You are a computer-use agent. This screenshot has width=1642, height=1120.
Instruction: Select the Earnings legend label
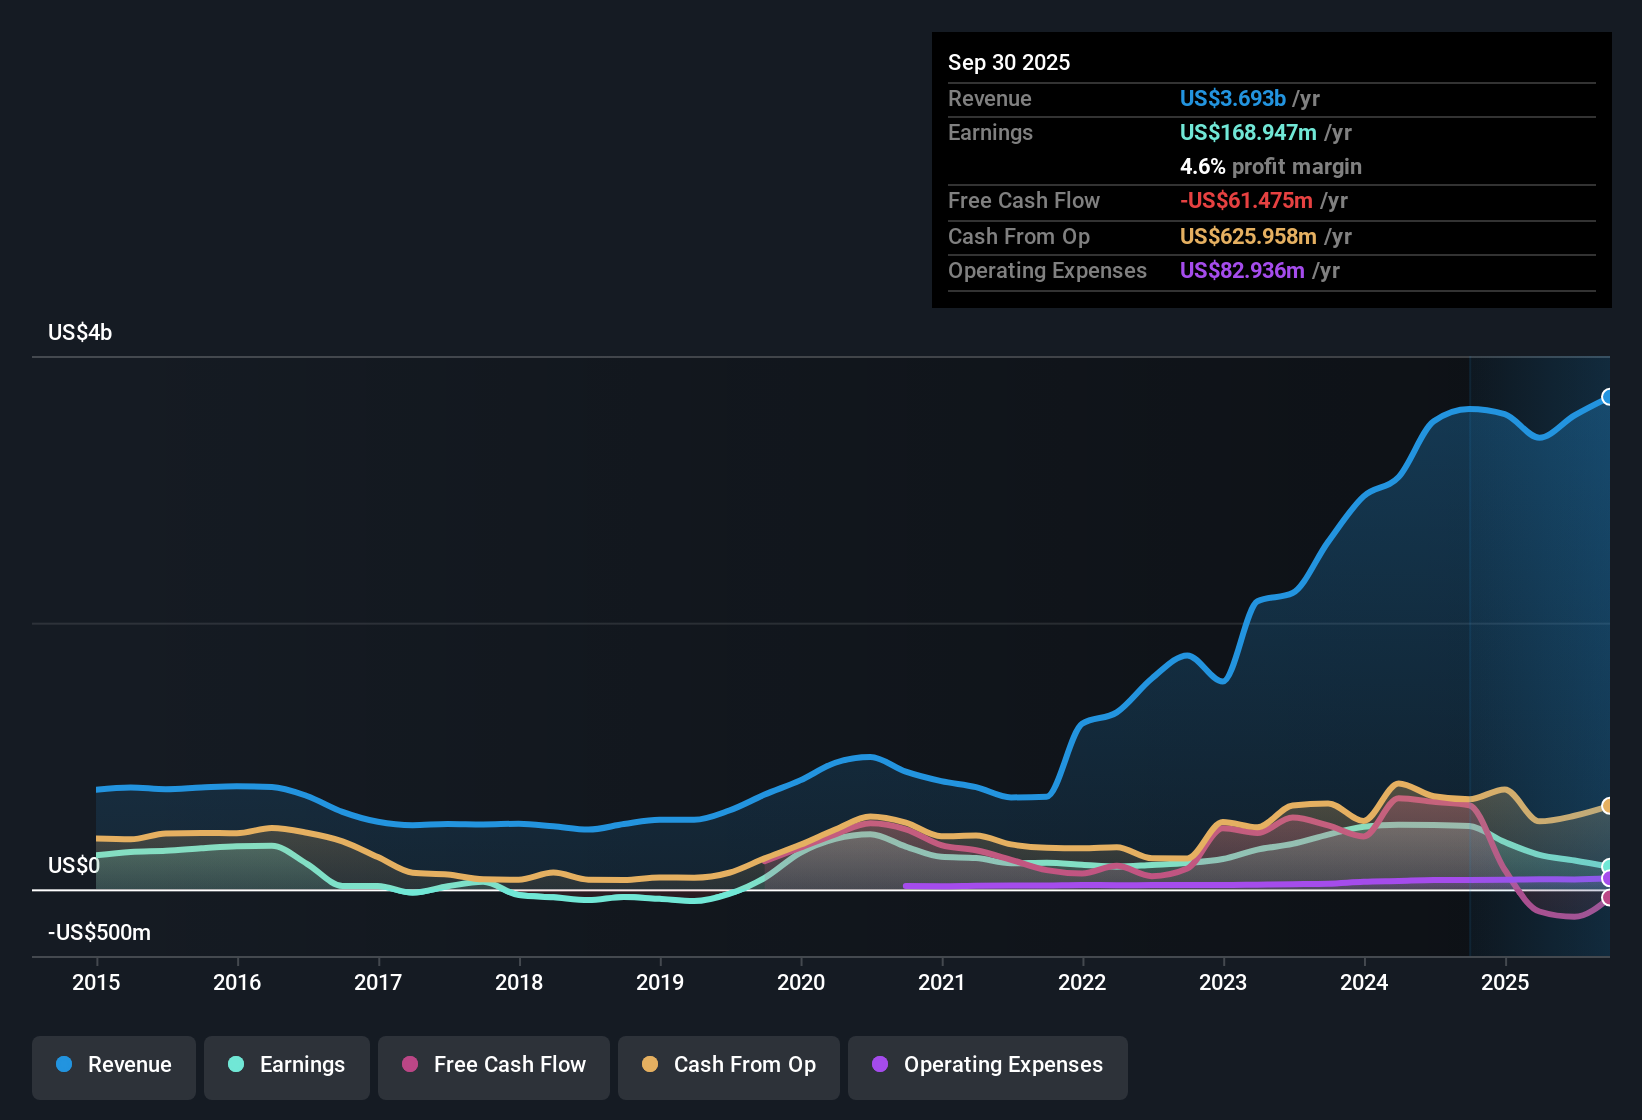301,1065
